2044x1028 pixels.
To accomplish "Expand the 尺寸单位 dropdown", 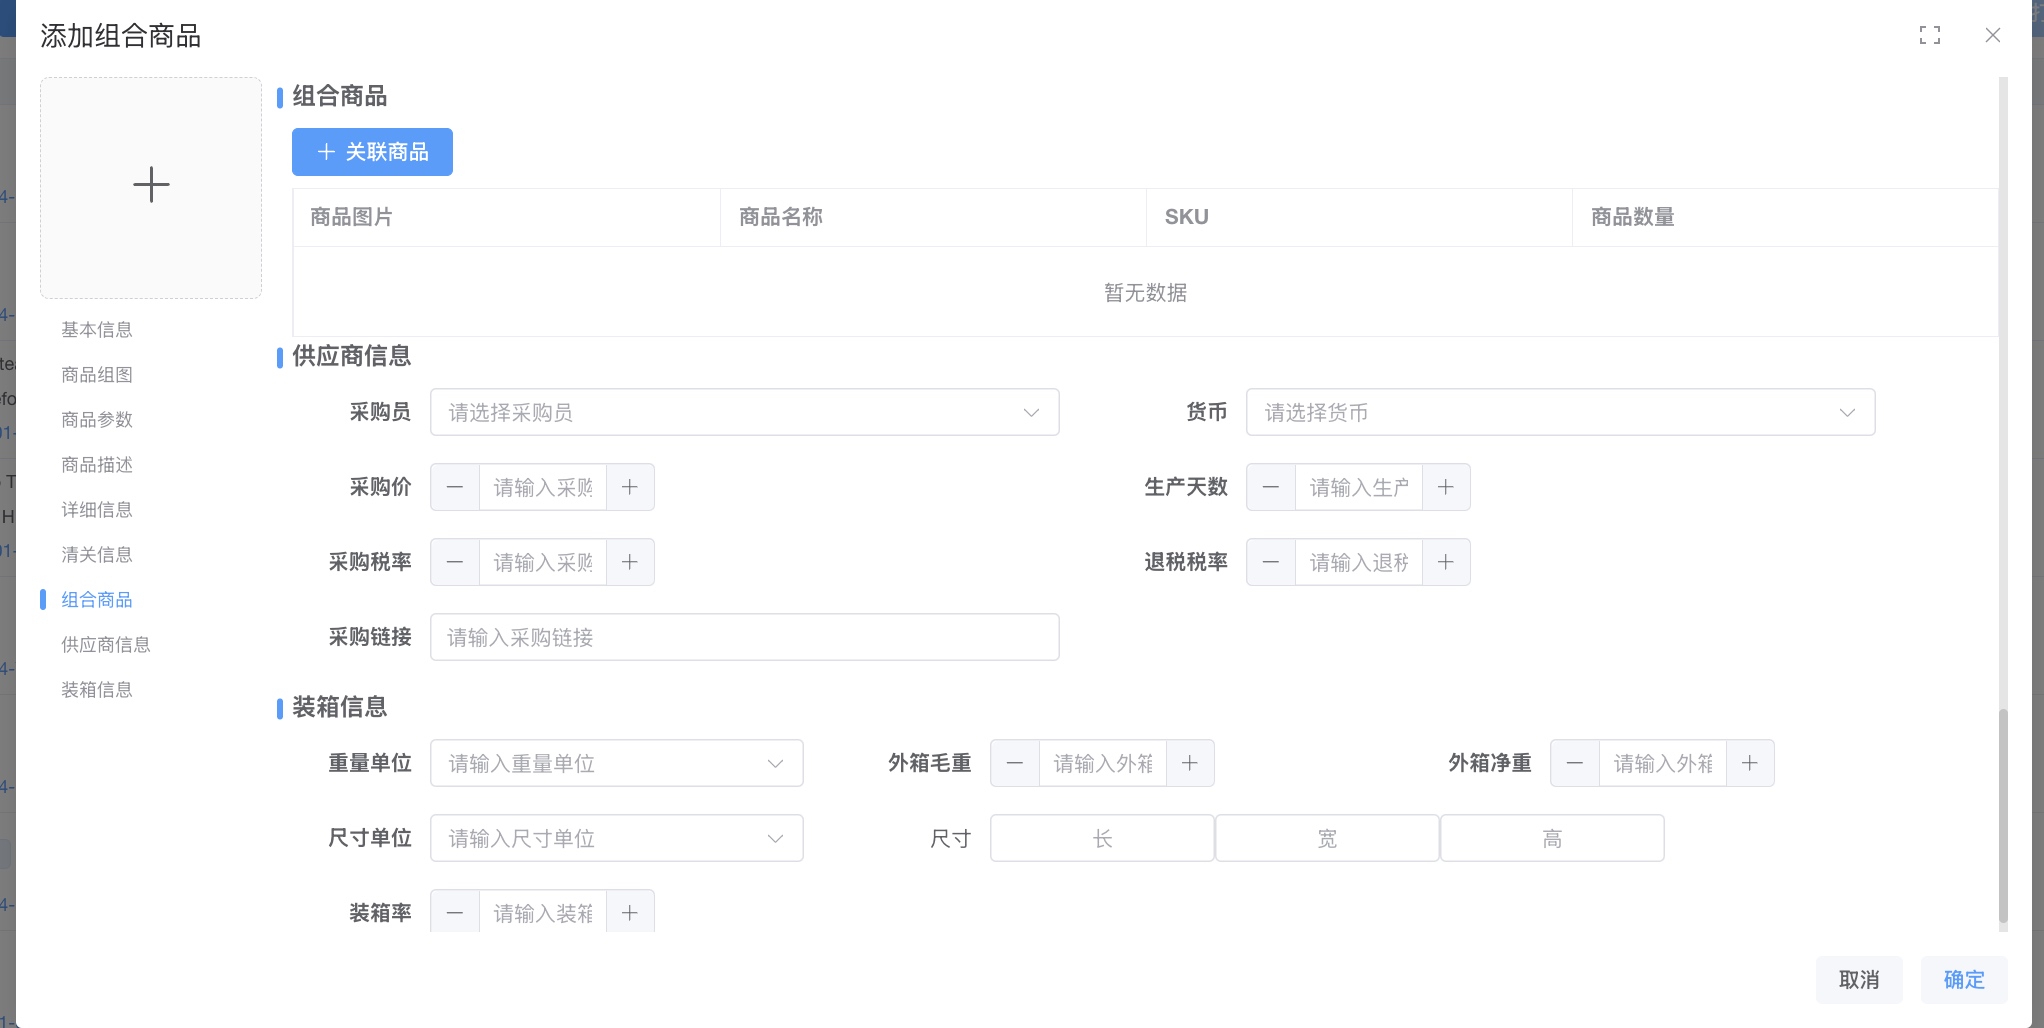I will (616, 838).
